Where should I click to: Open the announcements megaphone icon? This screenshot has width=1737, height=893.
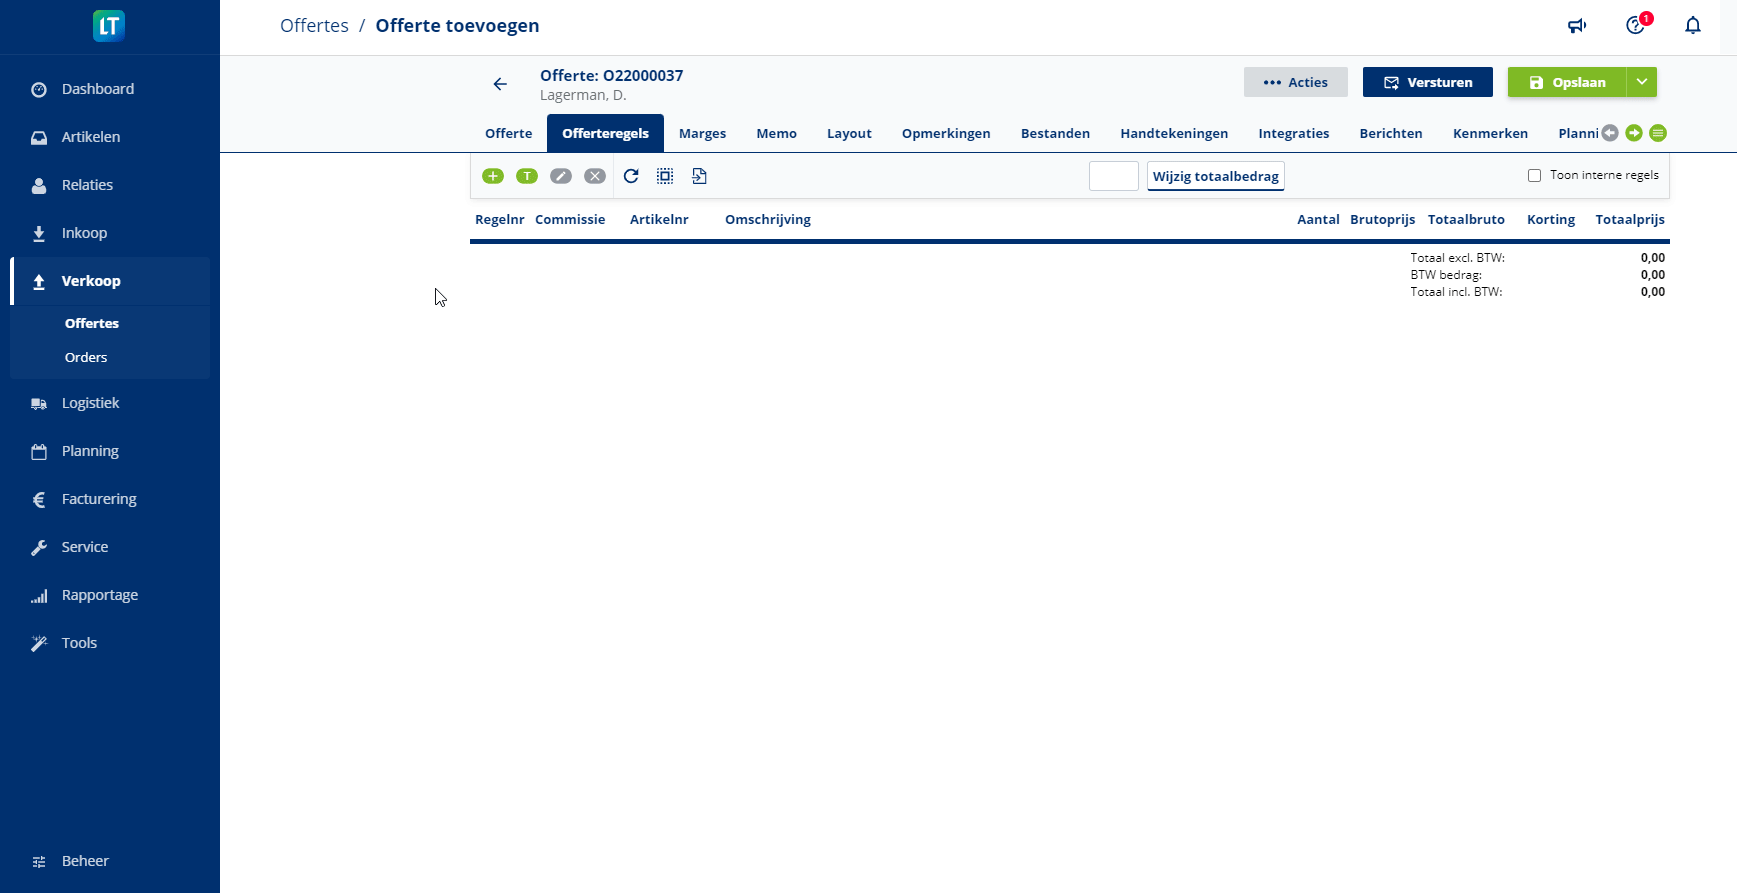(1577, 26)
